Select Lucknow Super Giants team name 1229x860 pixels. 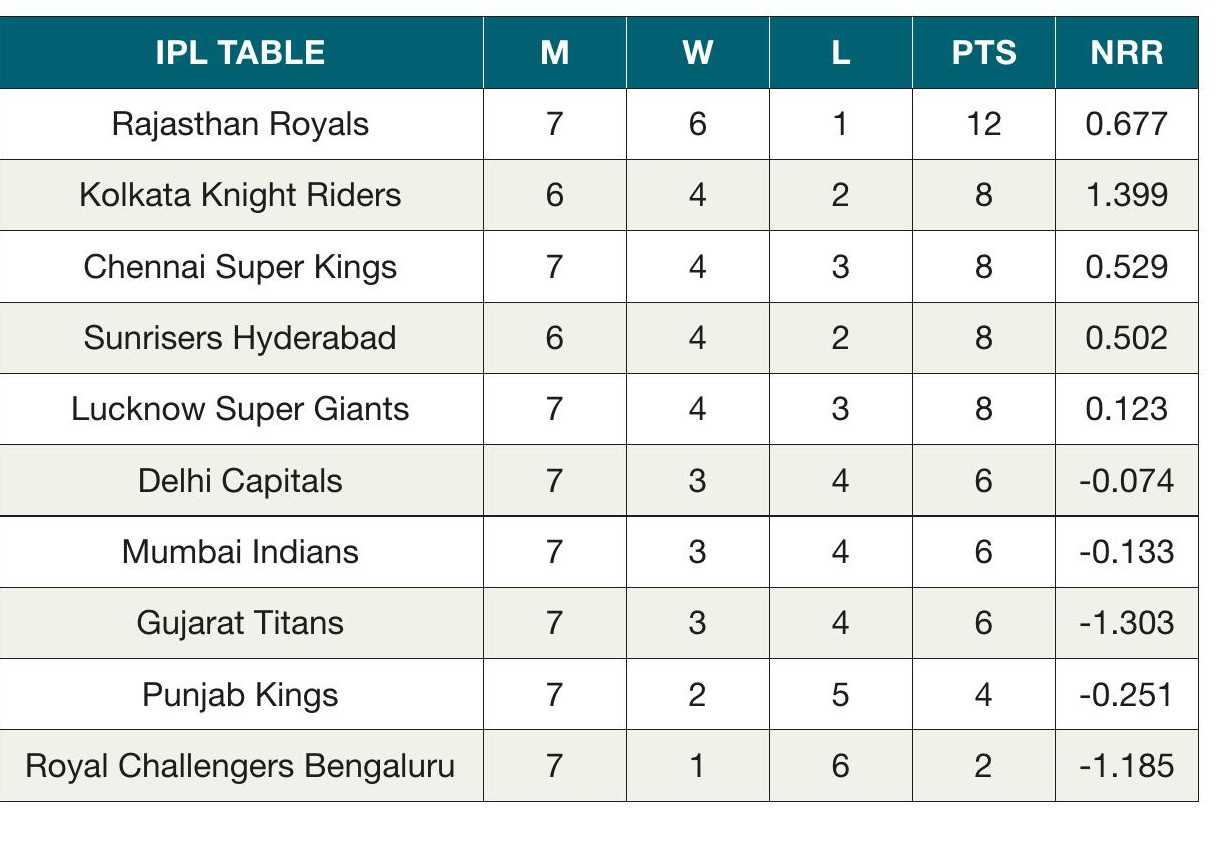(x=240, y=409)
